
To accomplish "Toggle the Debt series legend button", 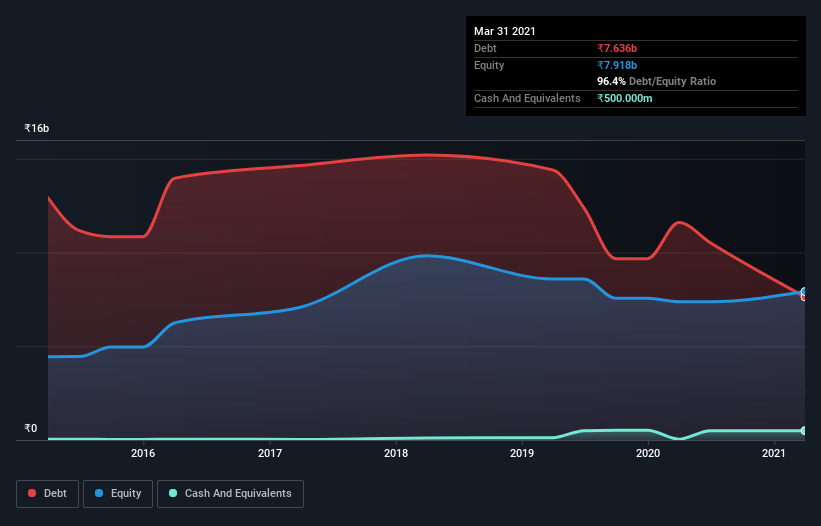I will point(48,494).
